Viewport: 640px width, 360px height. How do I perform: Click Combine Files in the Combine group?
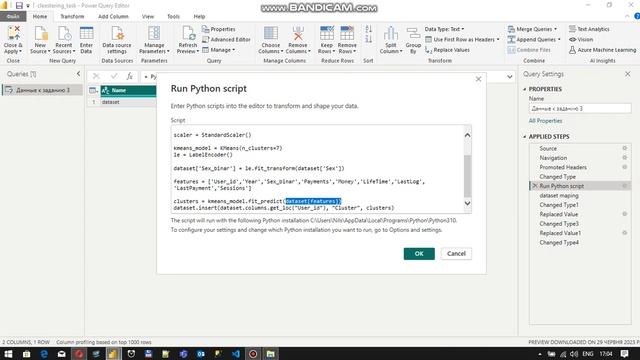click(529, 50)
